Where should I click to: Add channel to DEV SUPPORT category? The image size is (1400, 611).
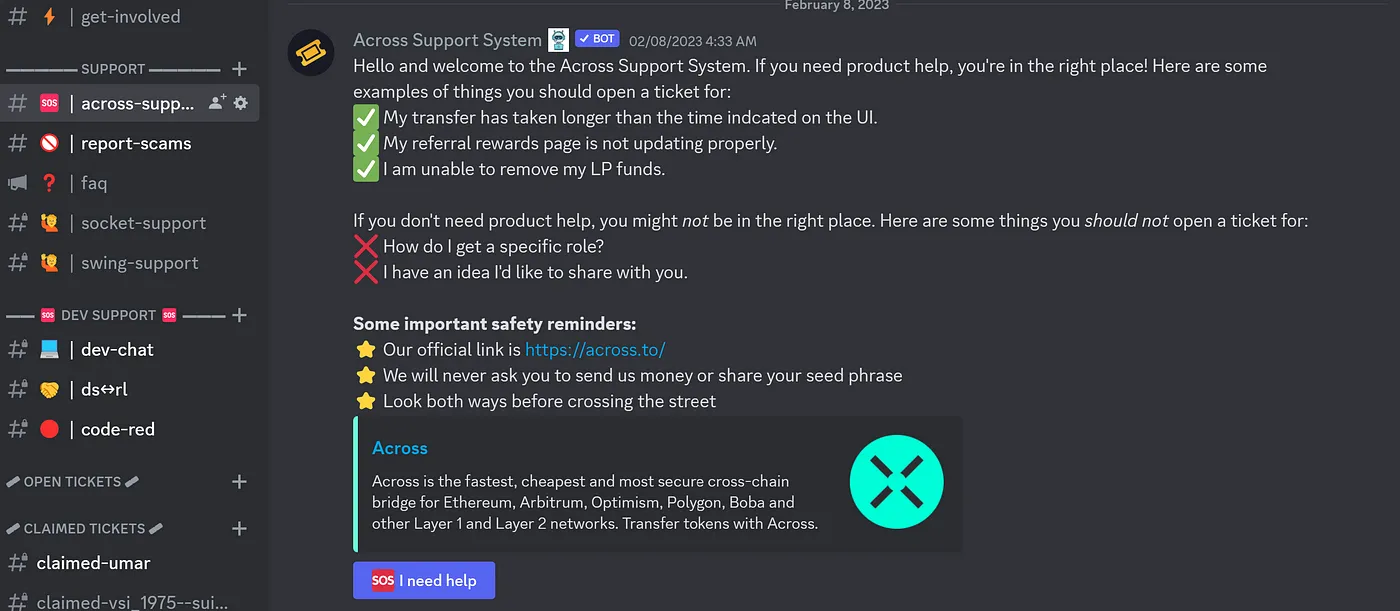pos(239,315)
